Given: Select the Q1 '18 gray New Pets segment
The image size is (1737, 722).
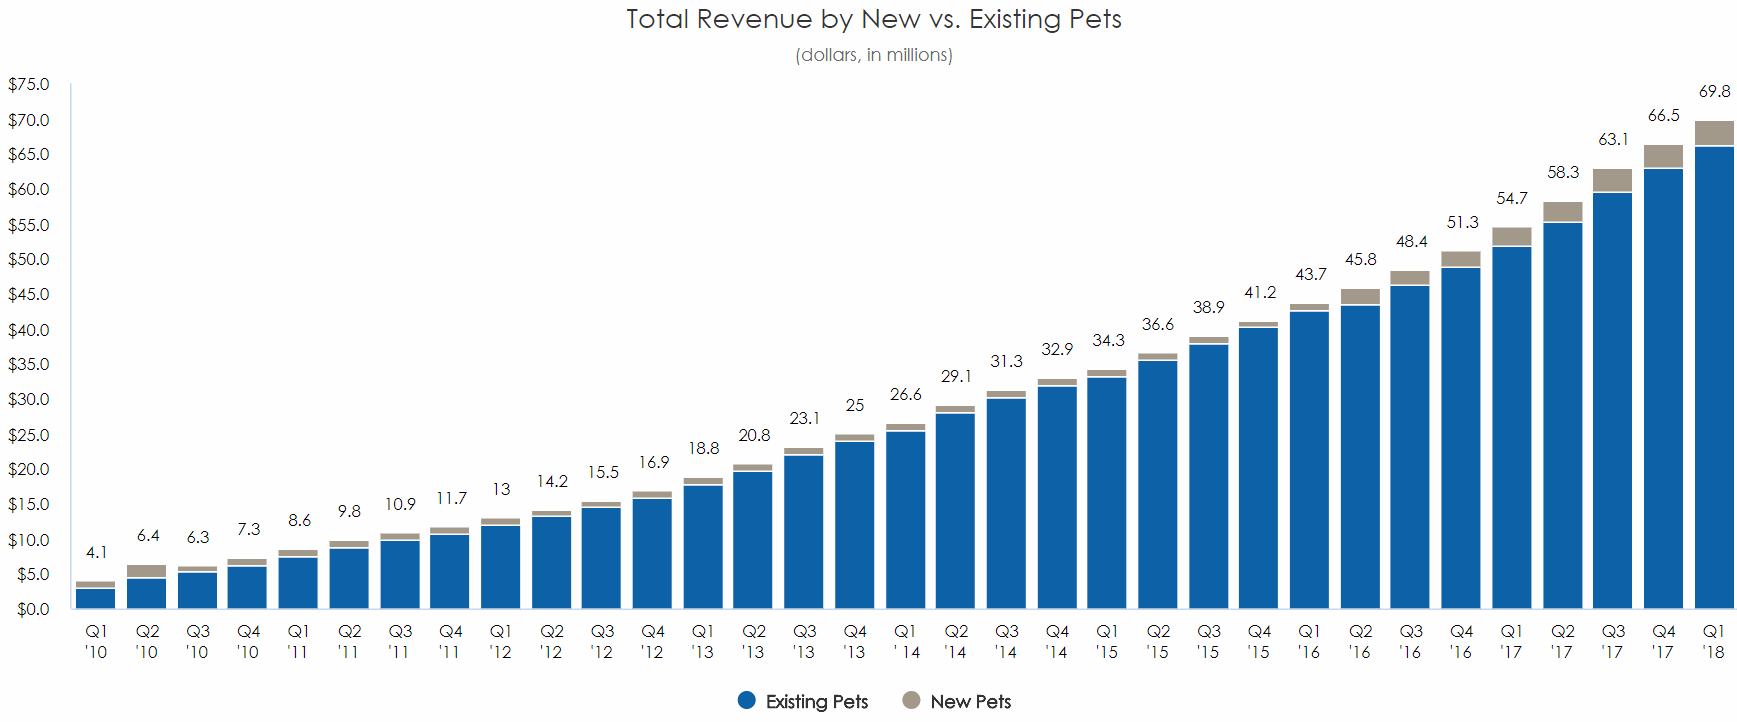Looking at the screenshot, I should [x=1714, y=134].
